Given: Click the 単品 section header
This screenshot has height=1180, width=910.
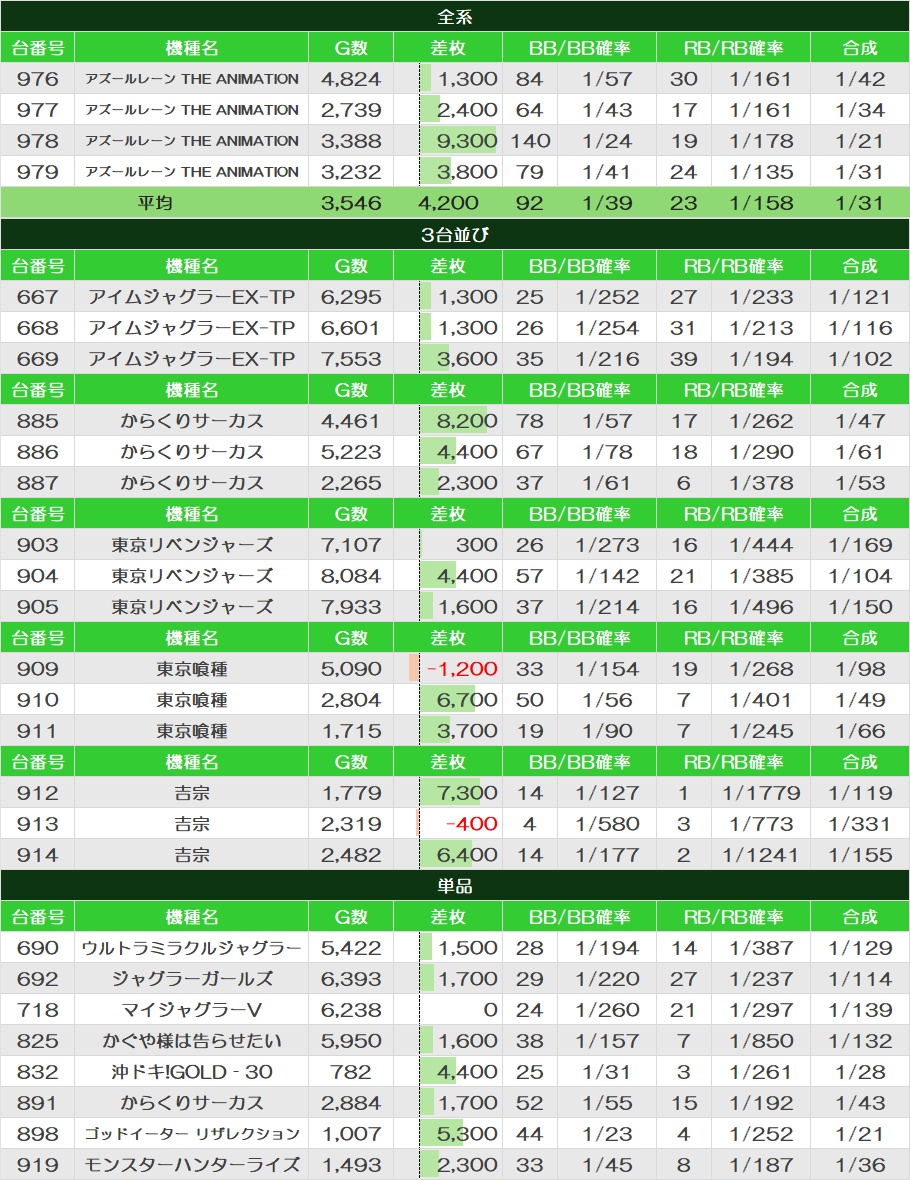Looking at the screenshot, I should click(455, 885).
